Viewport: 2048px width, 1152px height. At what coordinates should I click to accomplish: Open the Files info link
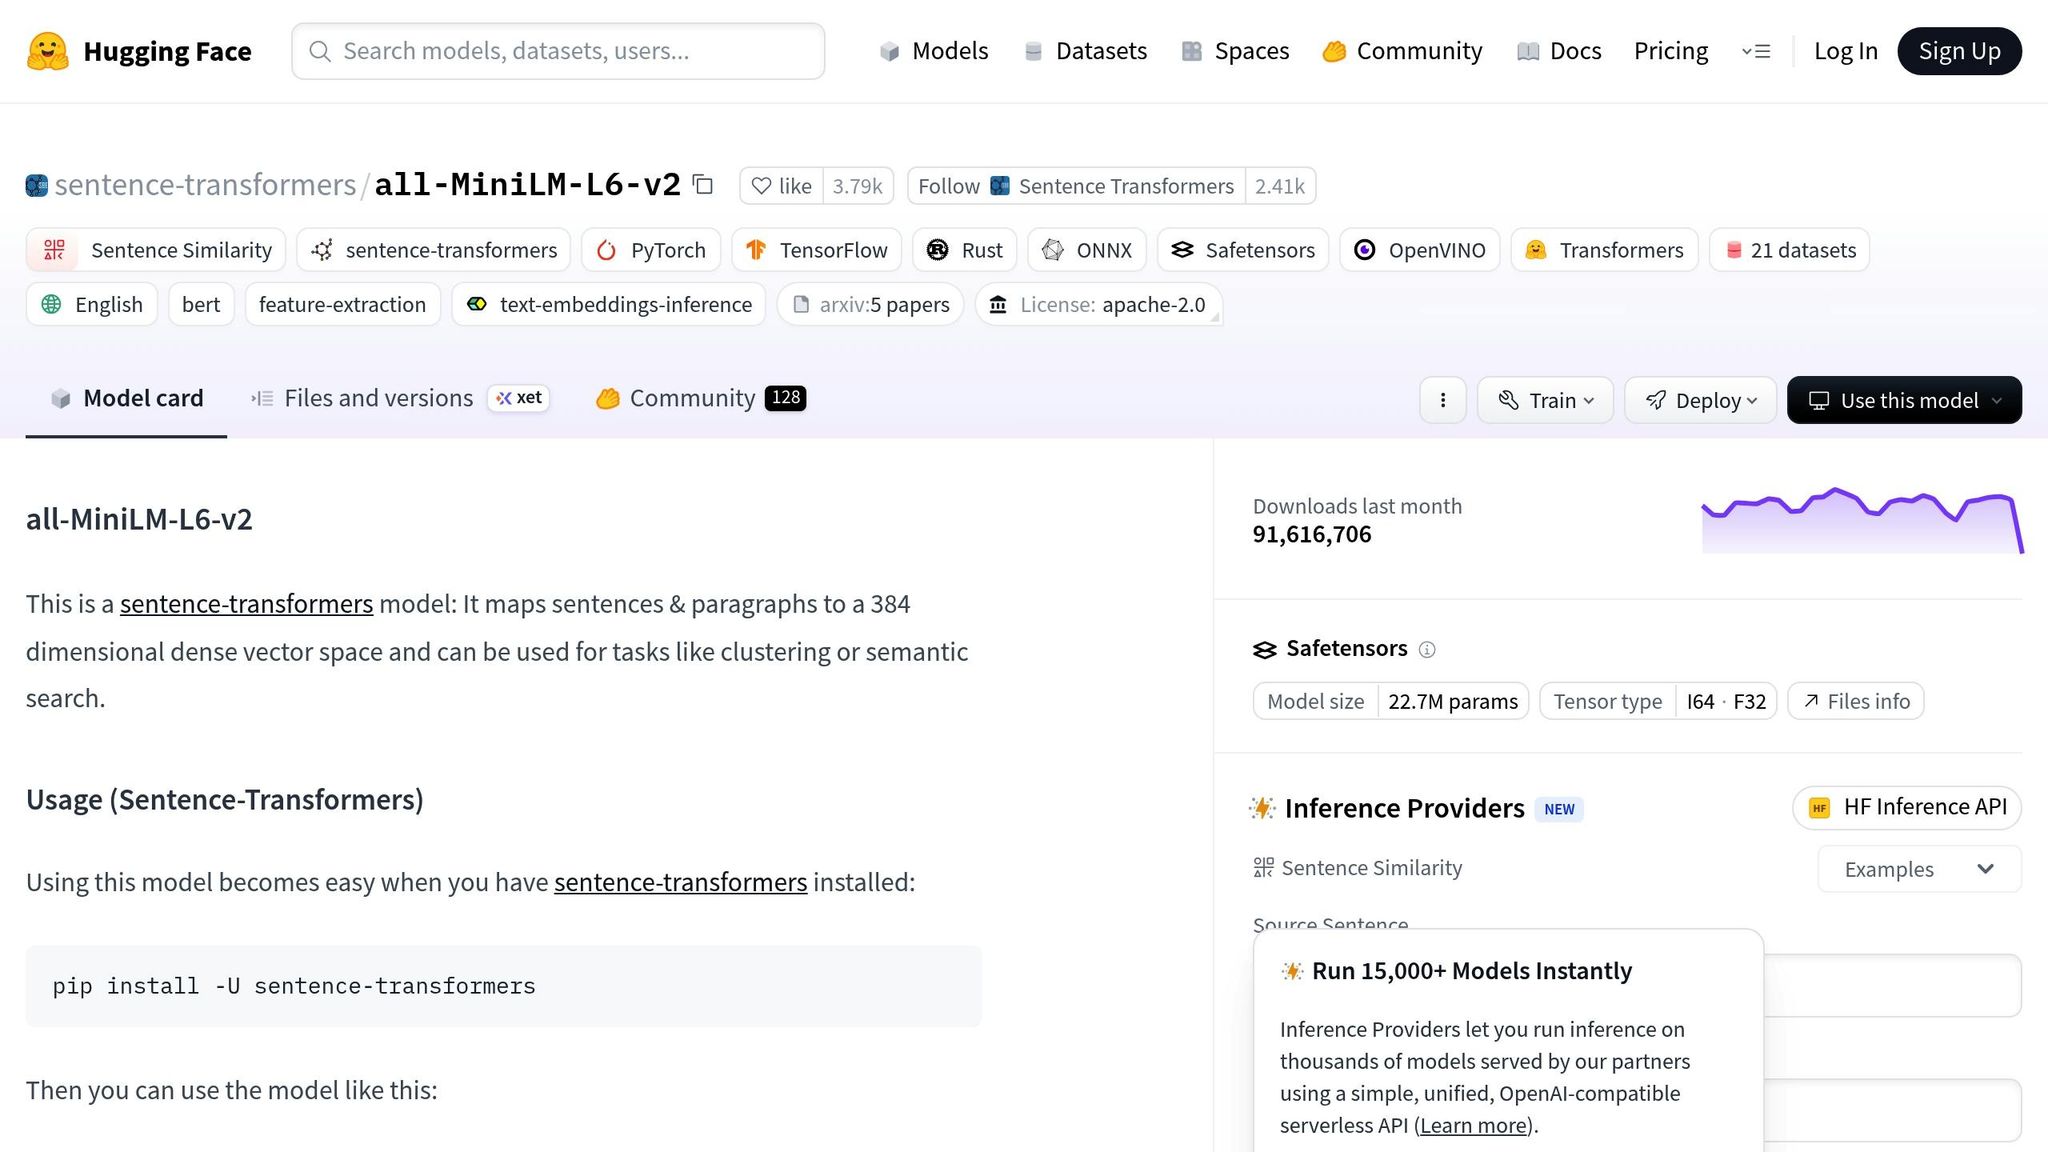[x=1856, y=701]
